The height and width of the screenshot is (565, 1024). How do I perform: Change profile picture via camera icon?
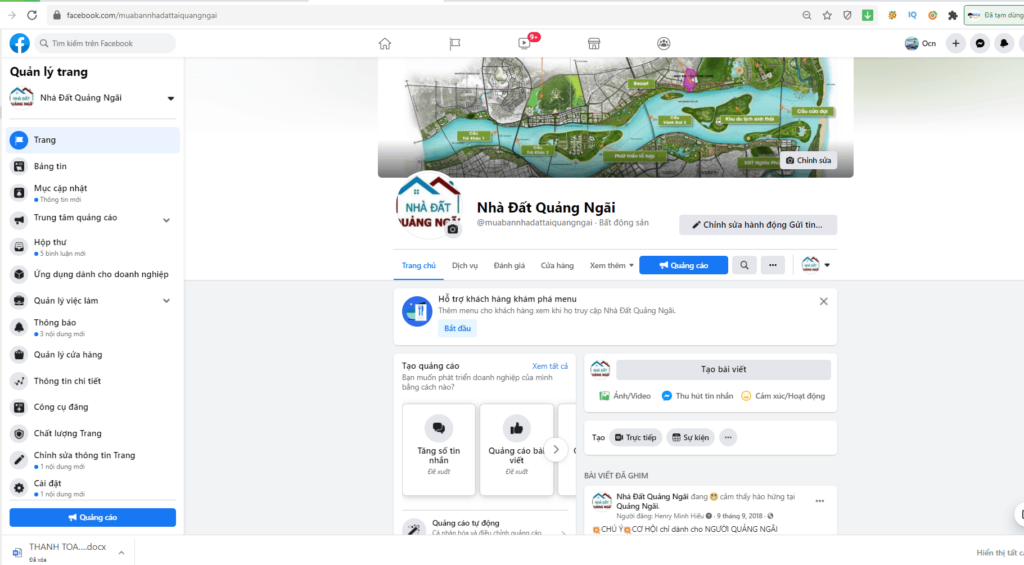click(453, 229)
